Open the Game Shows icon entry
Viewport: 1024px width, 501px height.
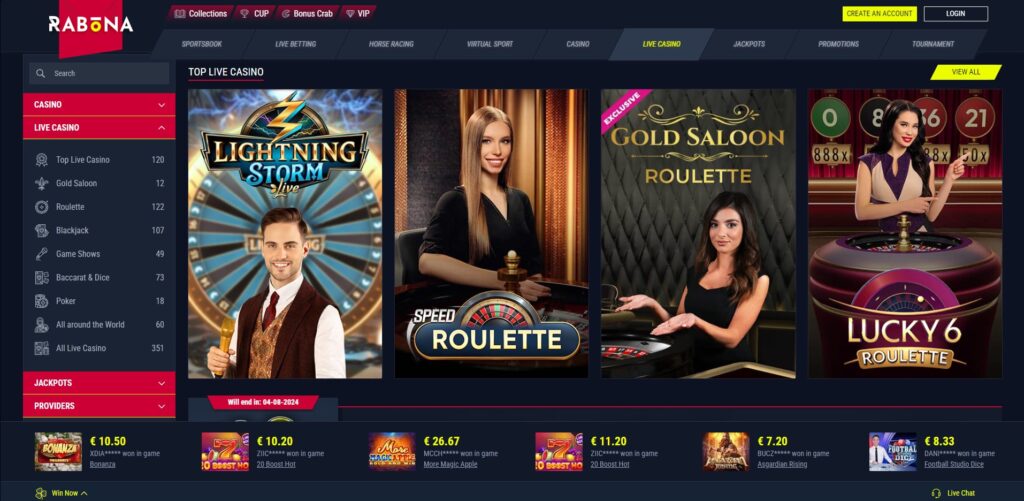click(x=41, y=254)
